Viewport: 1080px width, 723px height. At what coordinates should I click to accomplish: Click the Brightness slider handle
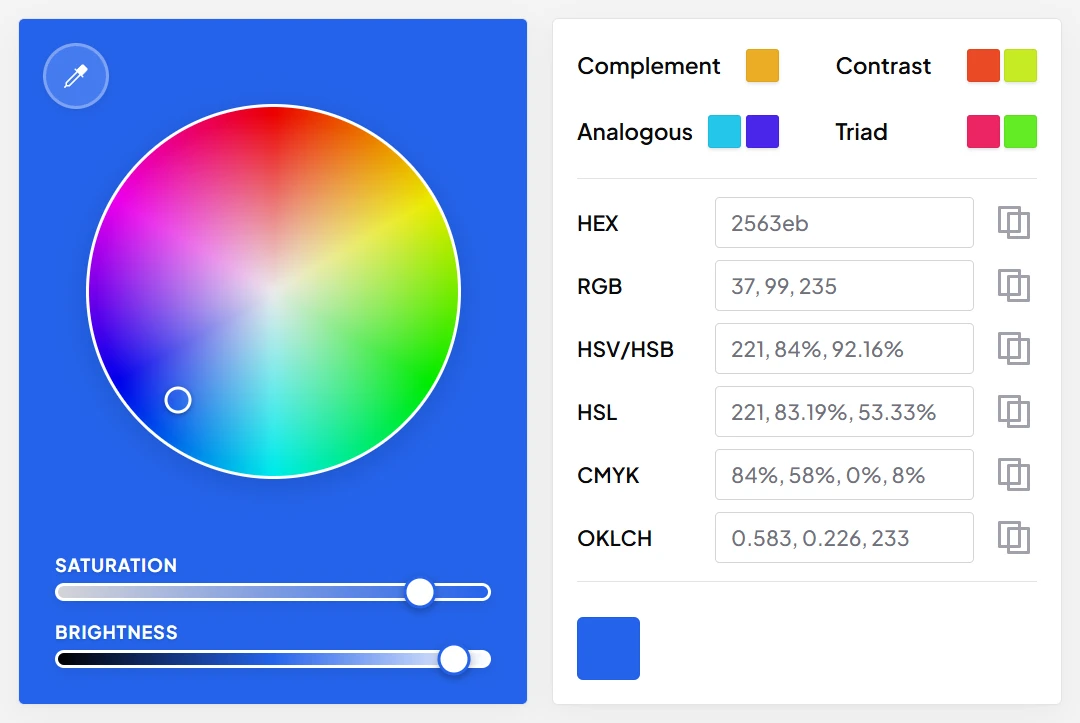(x=454, y=659)
